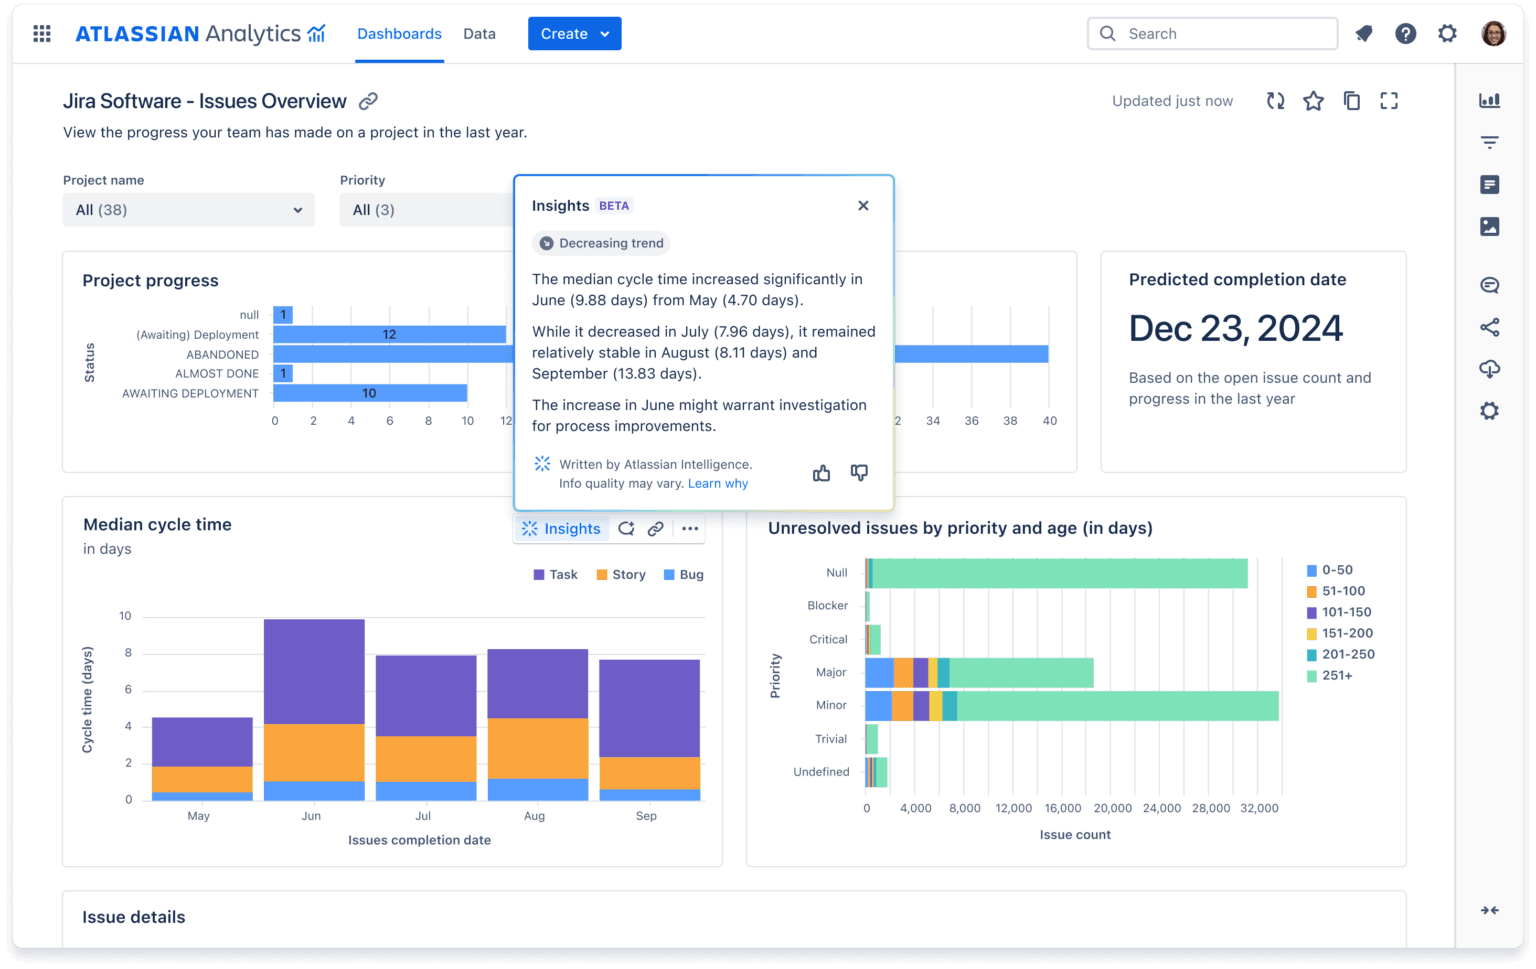
Task: Copy dashboard link next to title
Action: pyautogui.click(x=369, y=101)
